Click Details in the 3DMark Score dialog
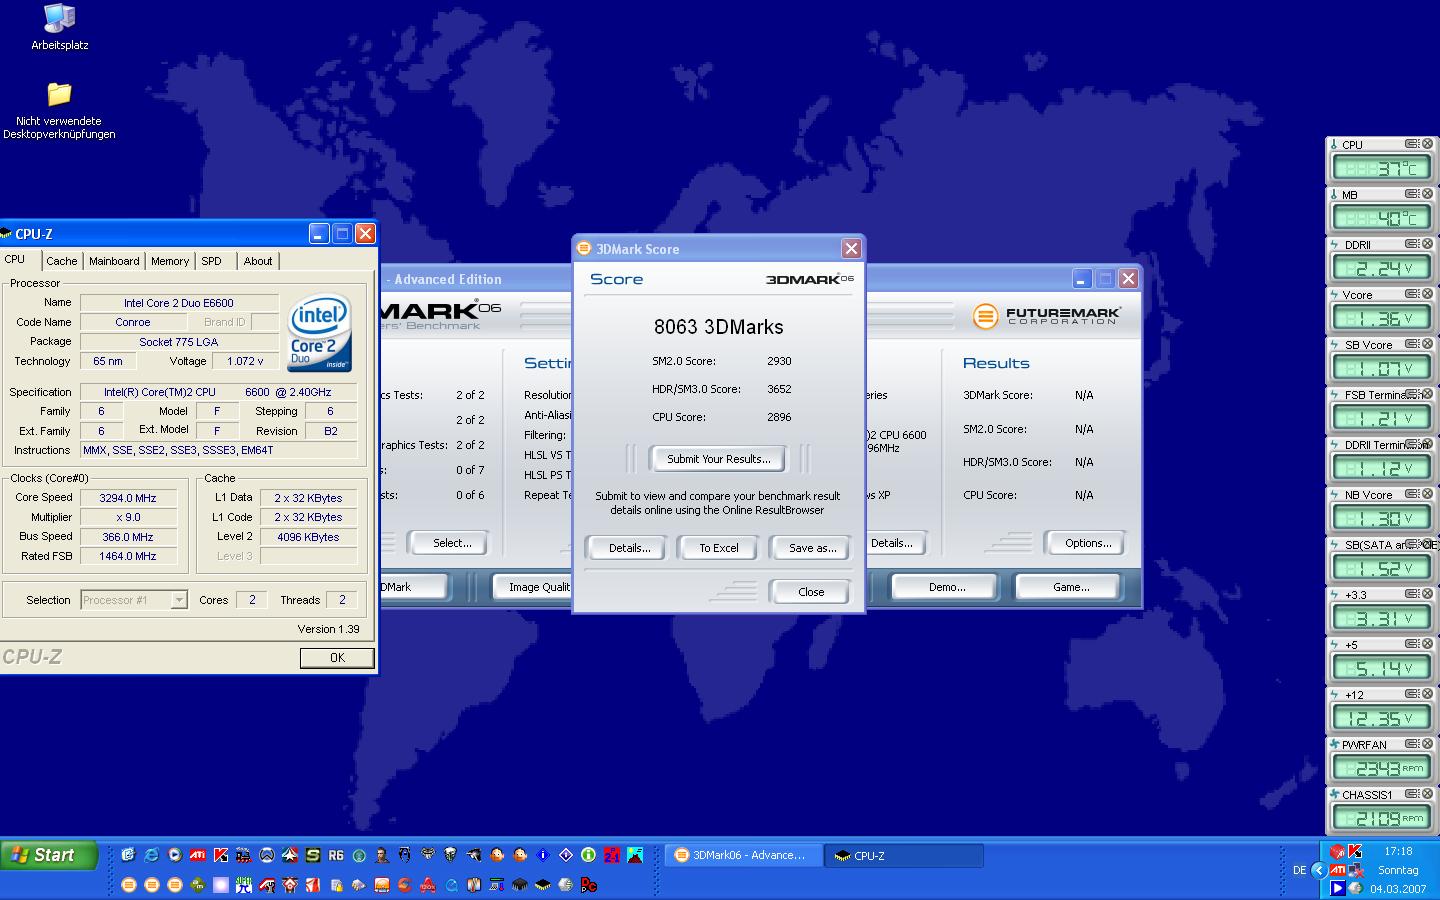 [x=629, y=548]
